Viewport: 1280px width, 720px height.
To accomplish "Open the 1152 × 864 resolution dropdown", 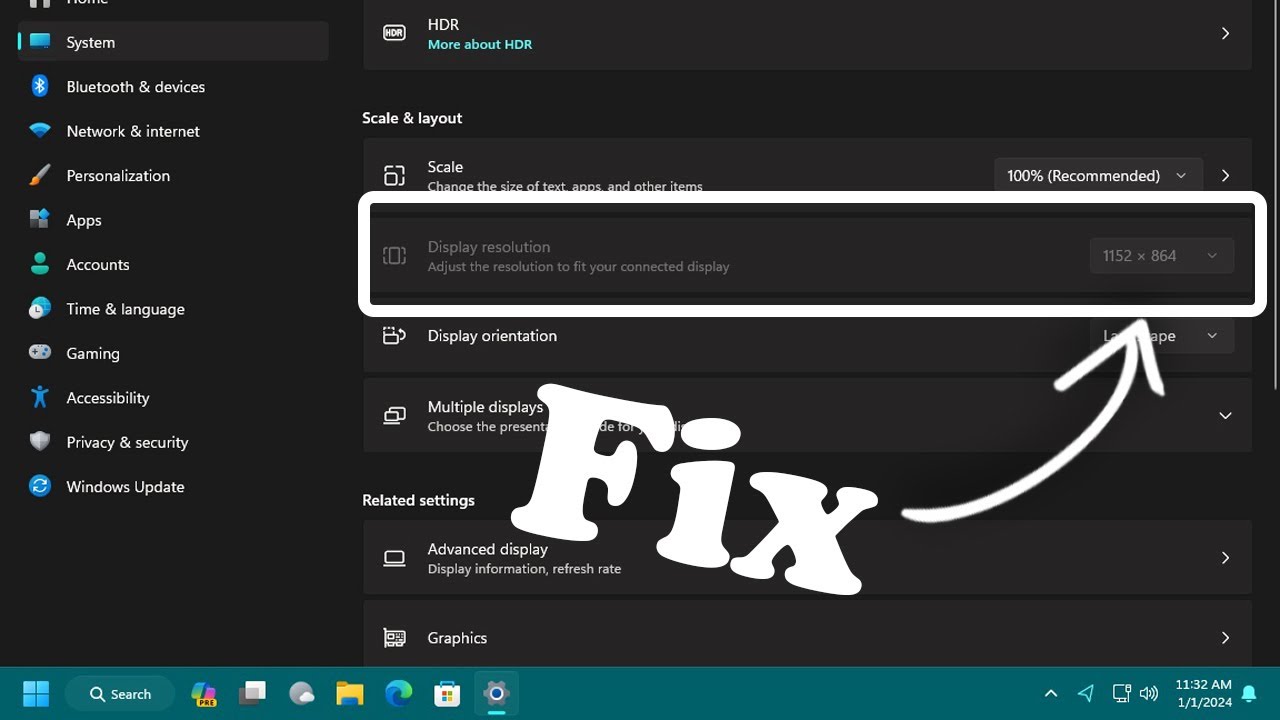I will click(x=1161, y=256).
